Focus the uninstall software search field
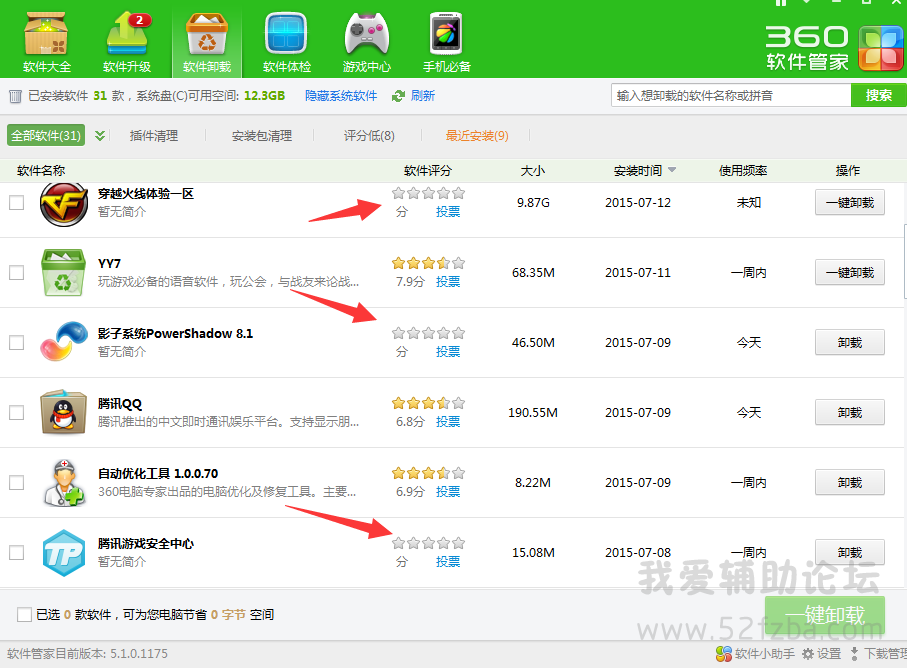Viewport: 907px width, 668px height. click(731, 95)
